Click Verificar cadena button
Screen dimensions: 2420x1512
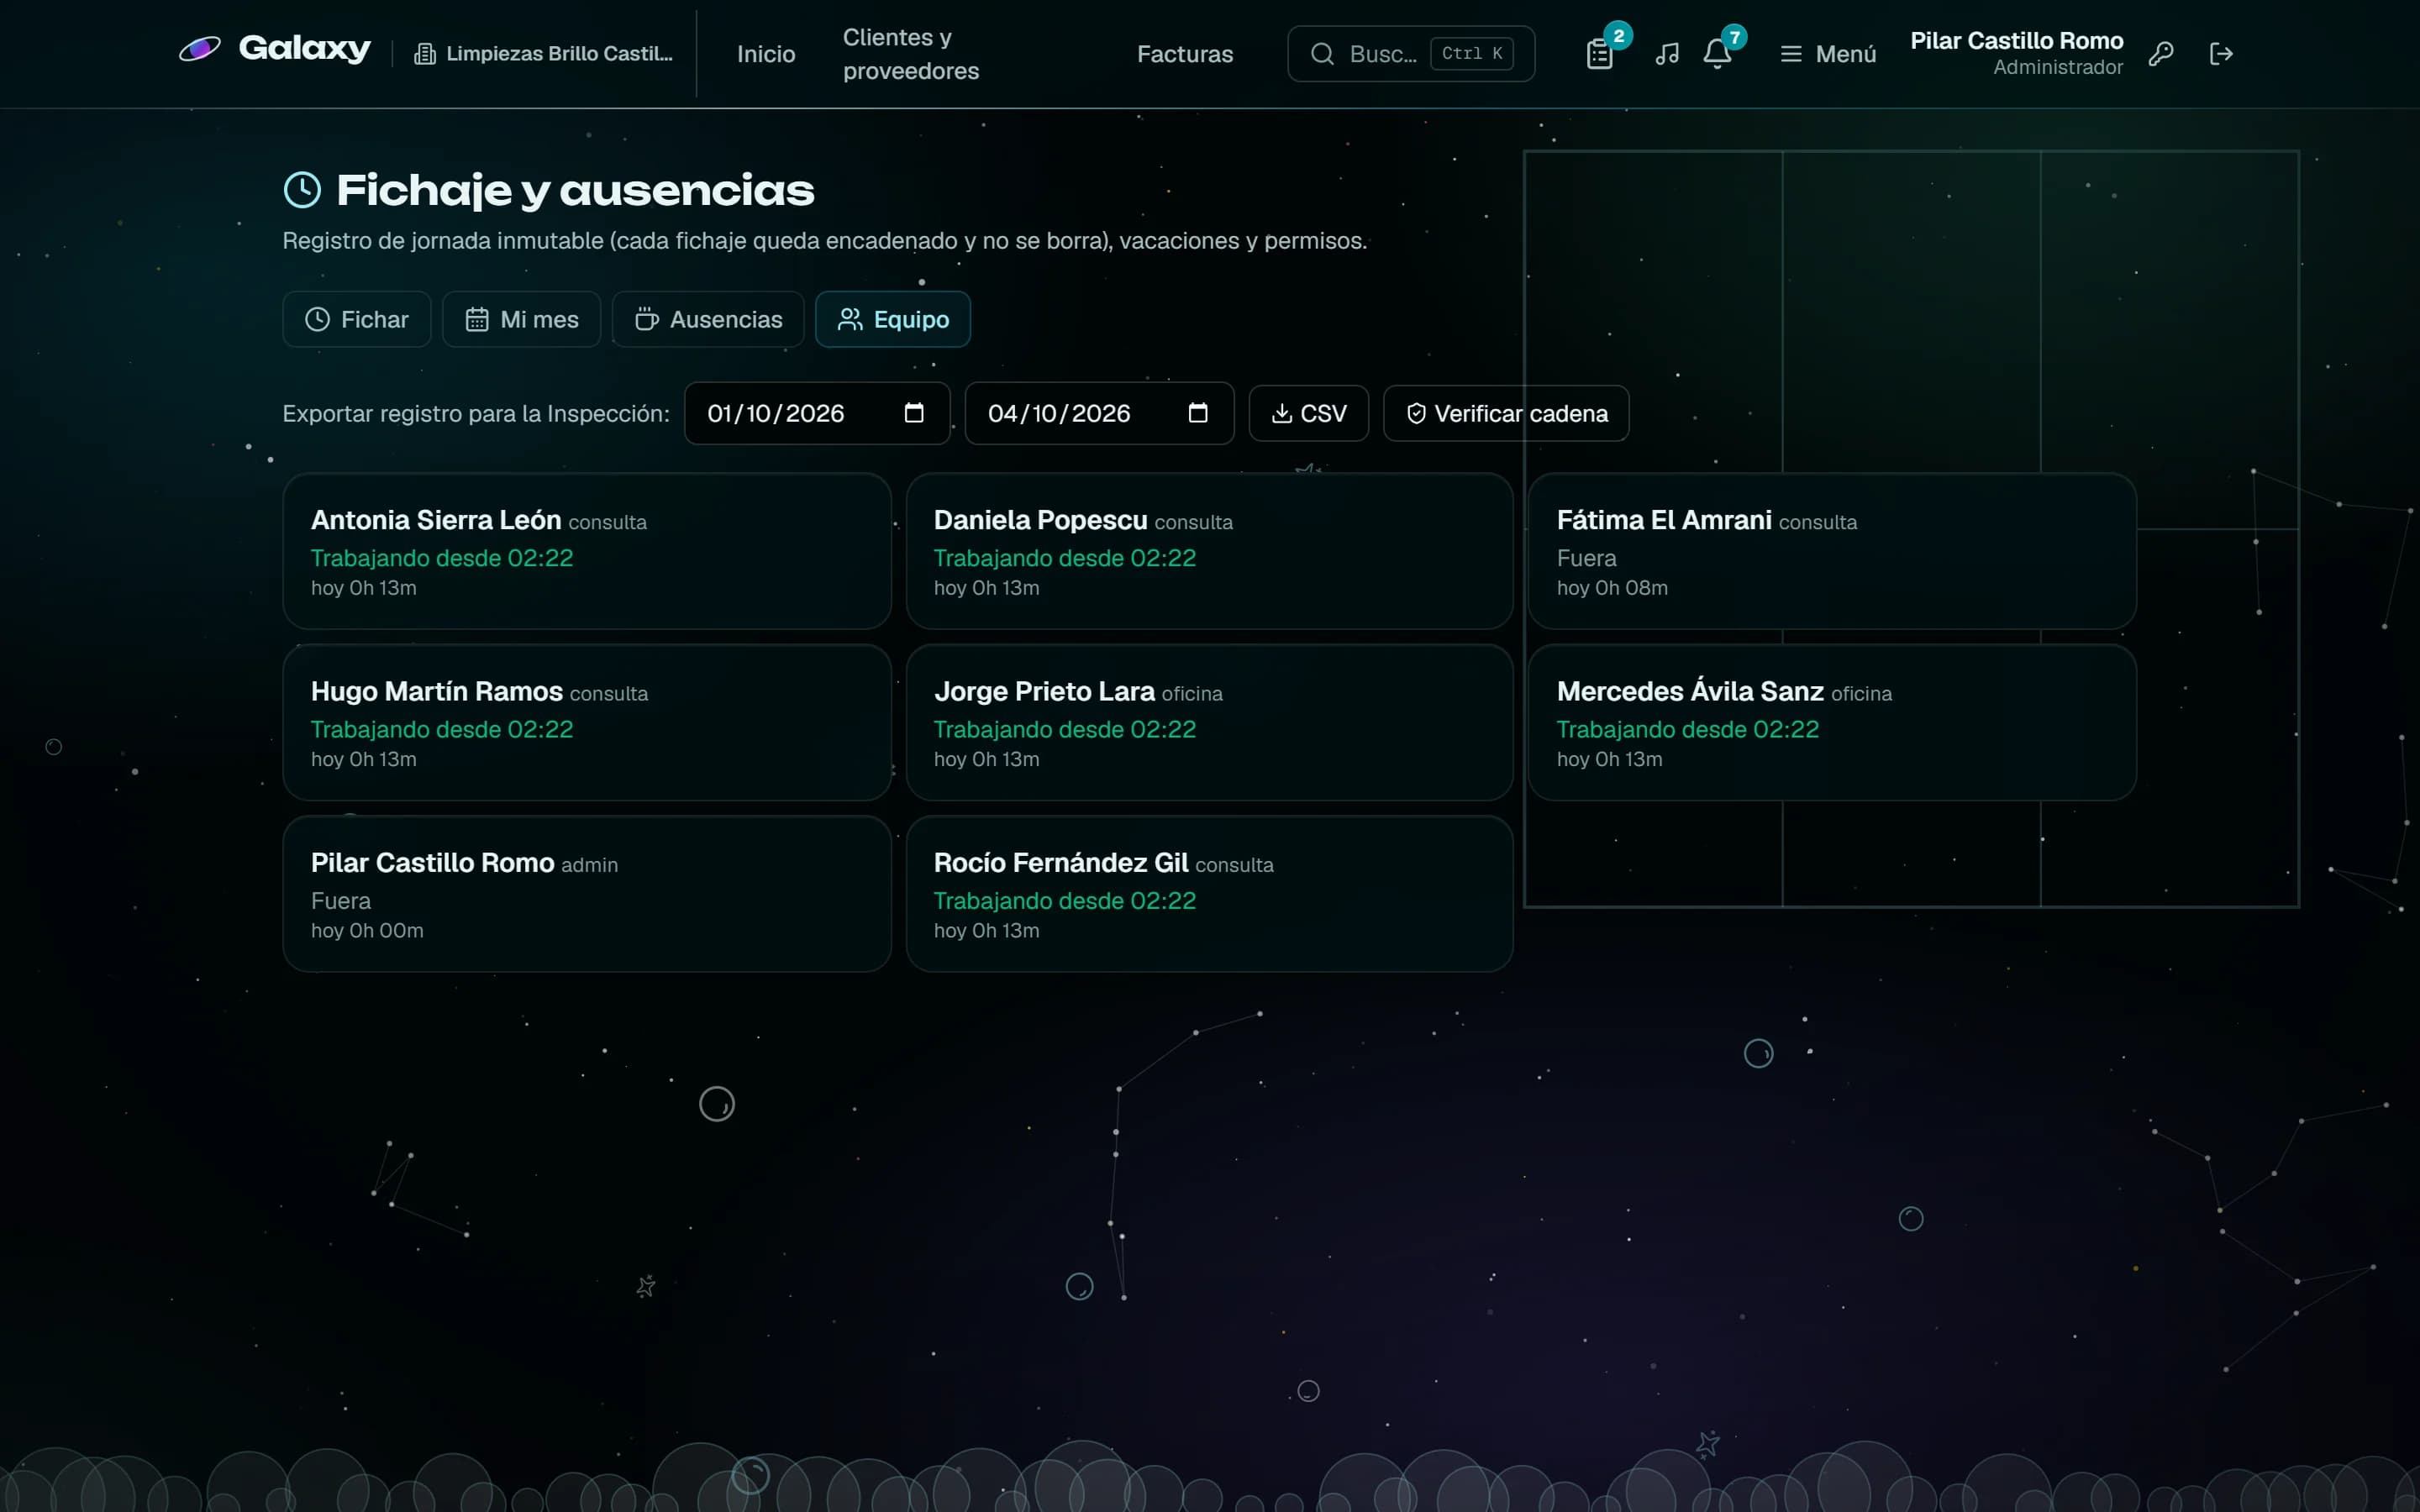click(1506, 413)
